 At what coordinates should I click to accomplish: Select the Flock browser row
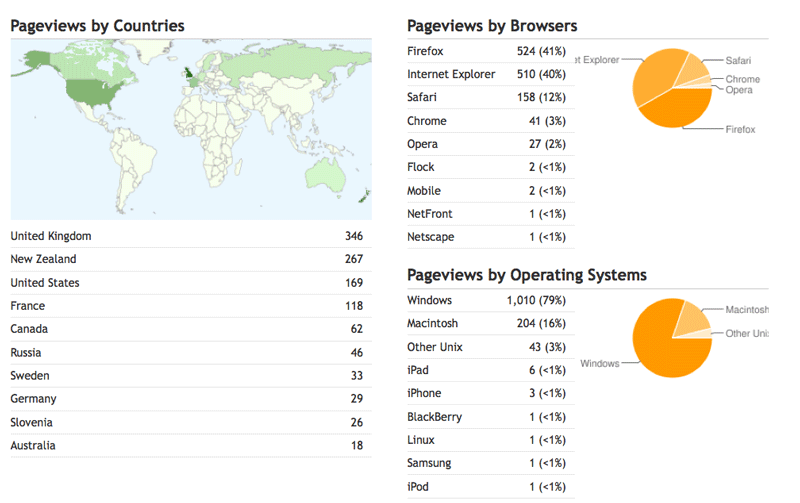(491, 167)
